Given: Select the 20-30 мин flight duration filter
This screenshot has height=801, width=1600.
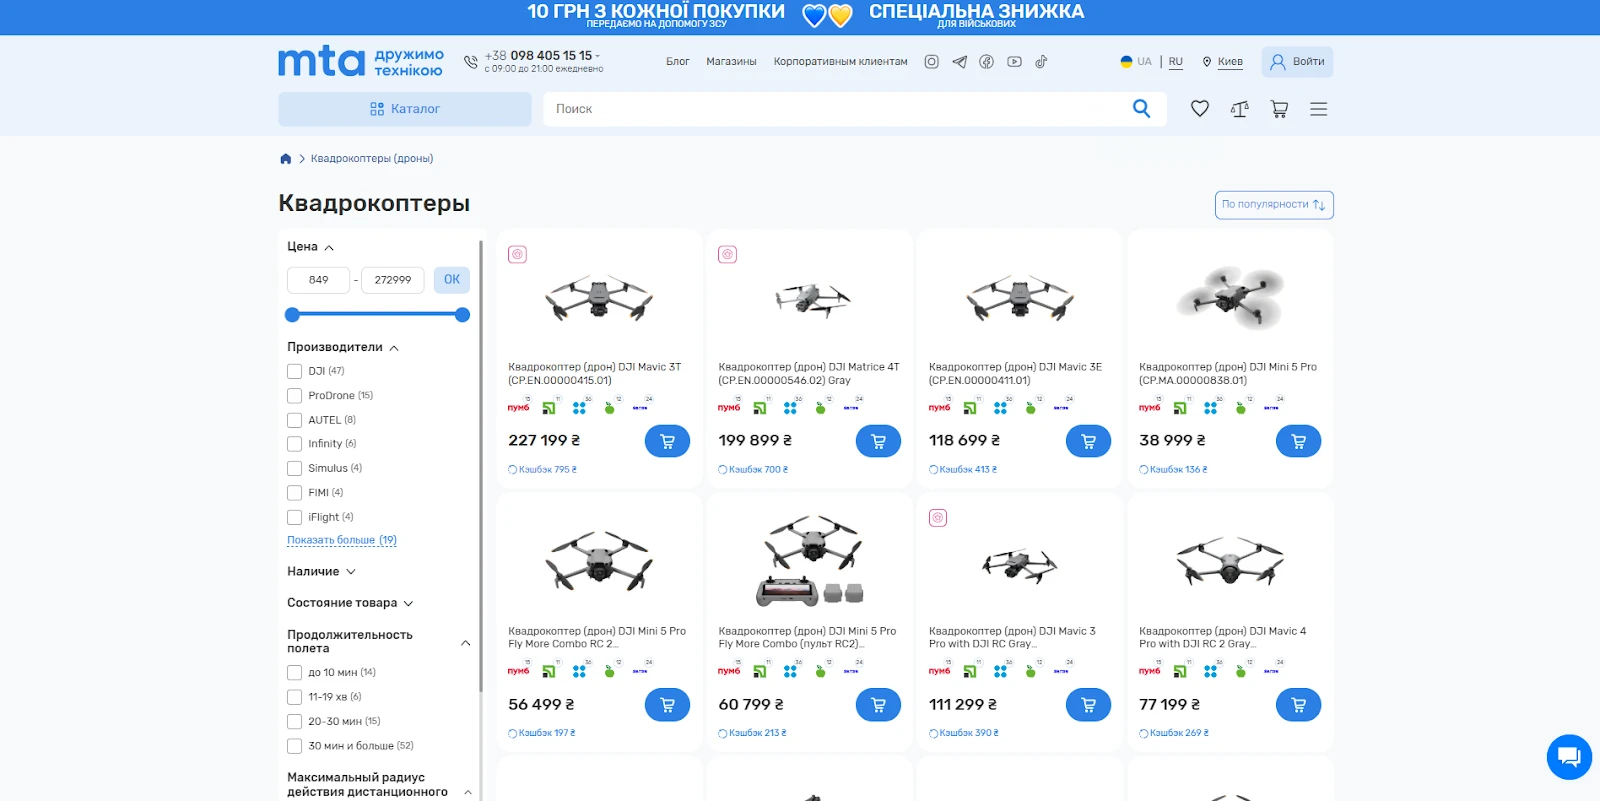Looking at the screenshot, I should (295, 721).
